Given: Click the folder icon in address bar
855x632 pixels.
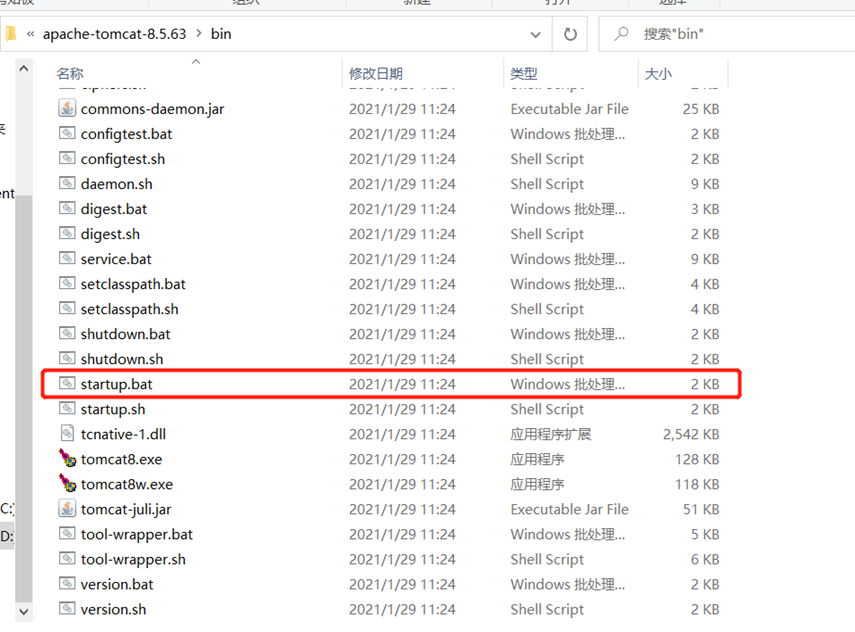Looking at the screenshot, I should point(10,34).
